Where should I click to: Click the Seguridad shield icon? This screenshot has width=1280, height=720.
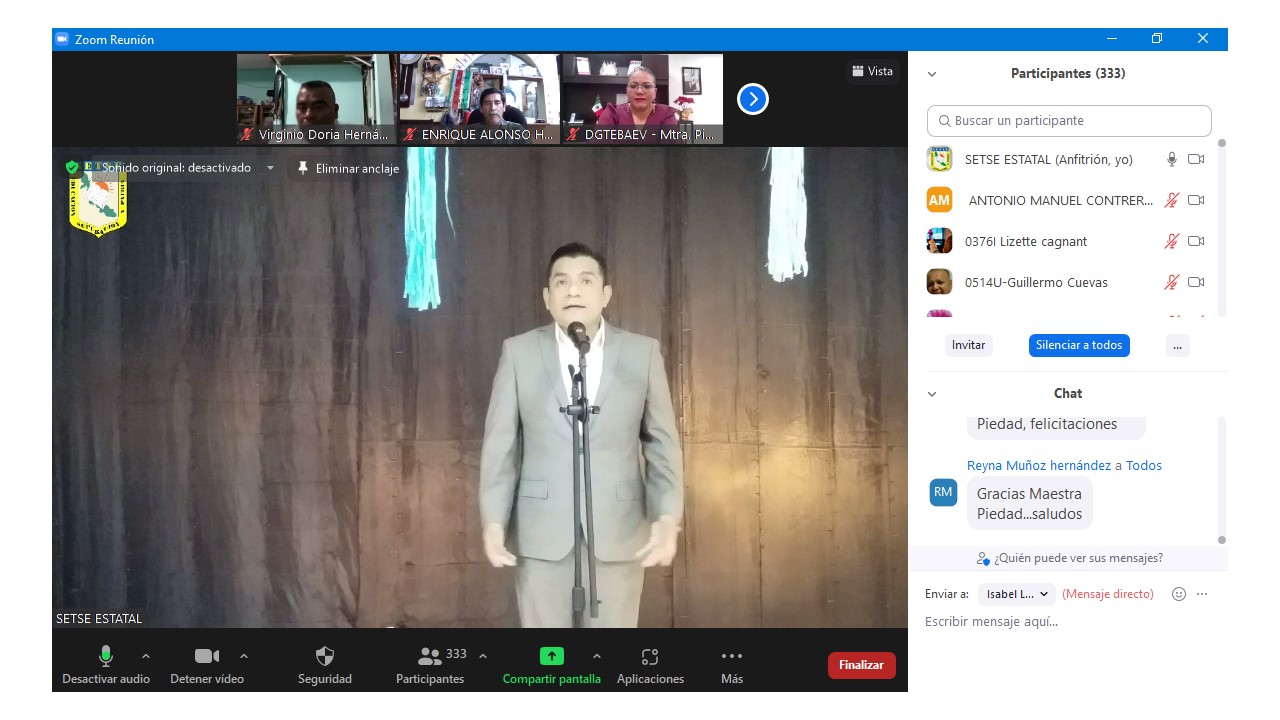click(x=325, y=656)
